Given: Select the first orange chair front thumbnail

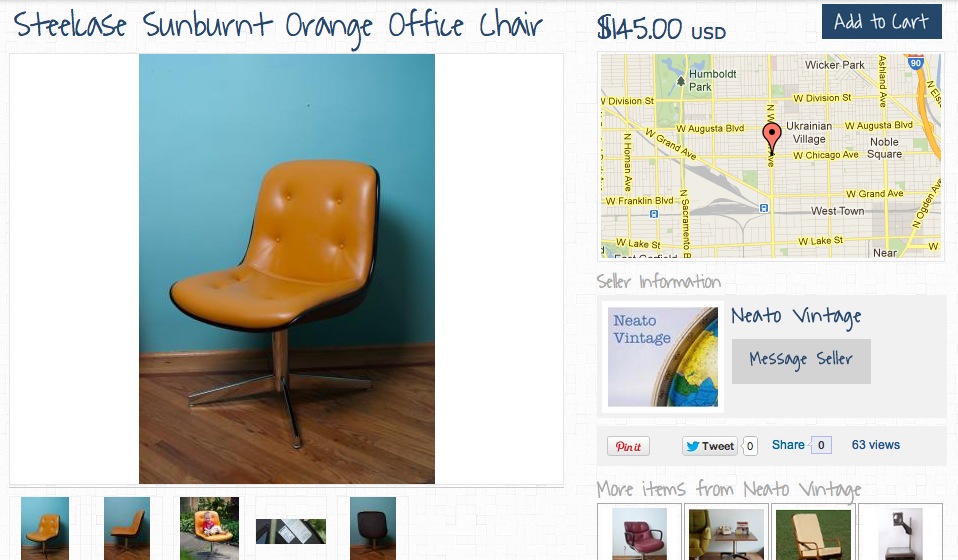Looking at the screenshot, I should [x=45, y=528].
